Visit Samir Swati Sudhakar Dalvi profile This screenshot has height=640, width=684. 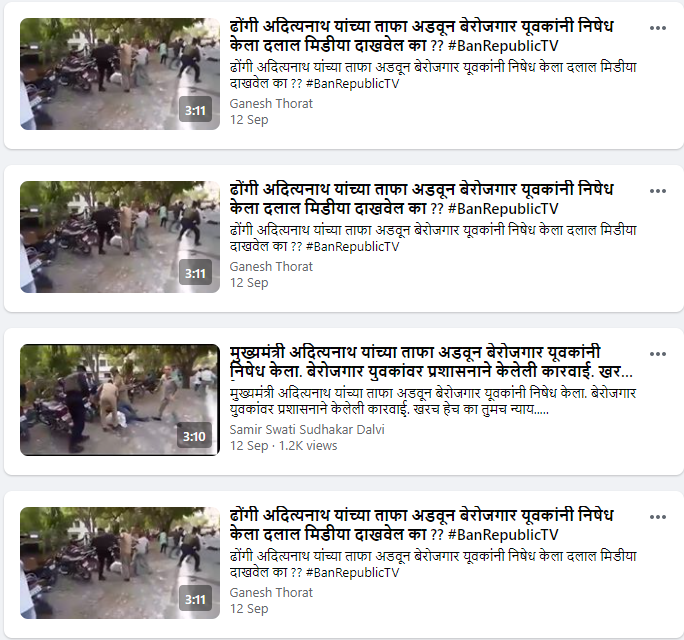(x=307, y=430)
